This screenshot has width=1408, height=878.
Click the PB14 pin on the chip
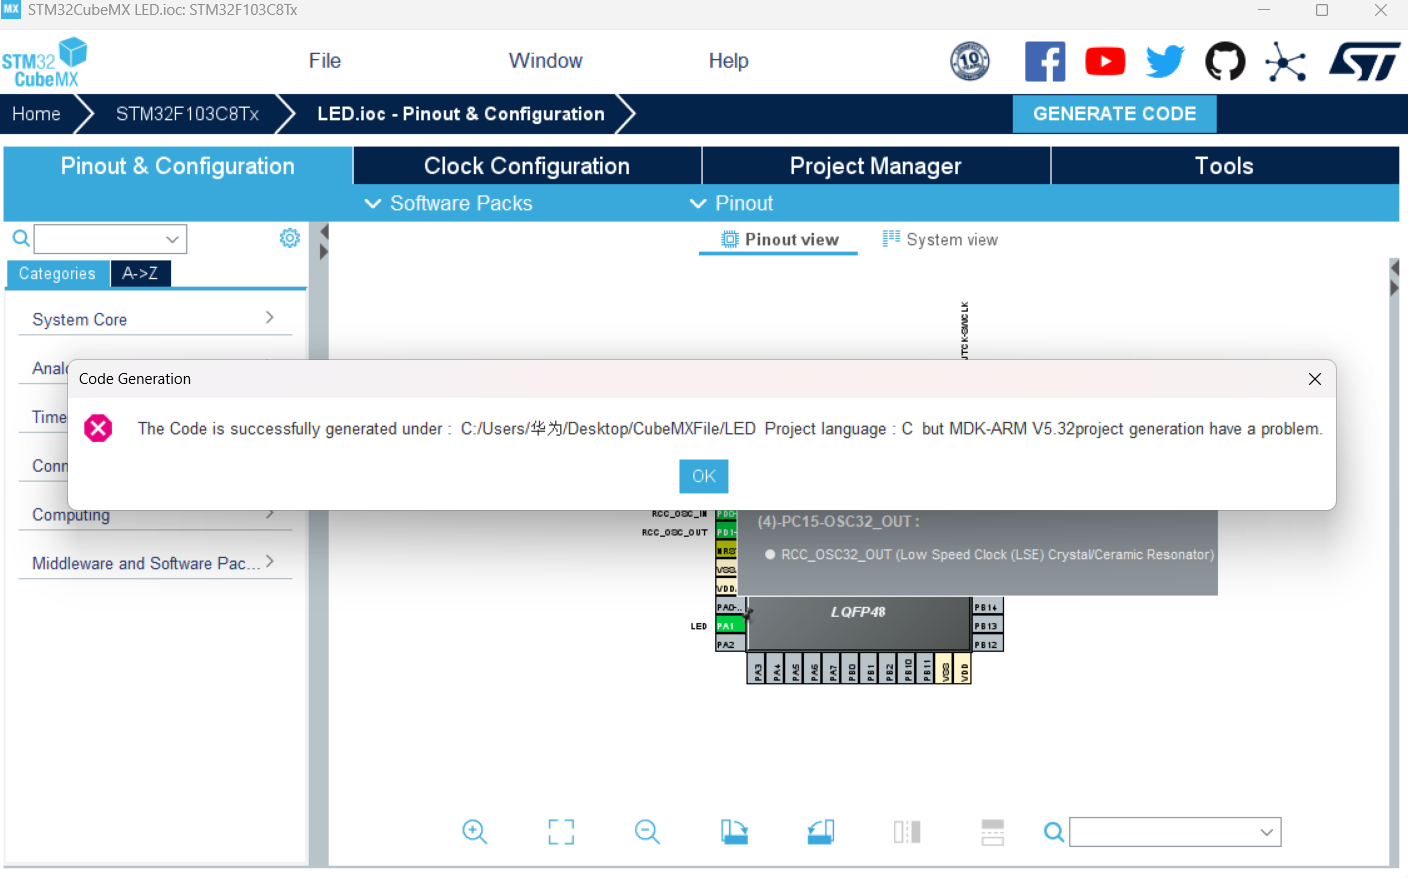(987, 607)
